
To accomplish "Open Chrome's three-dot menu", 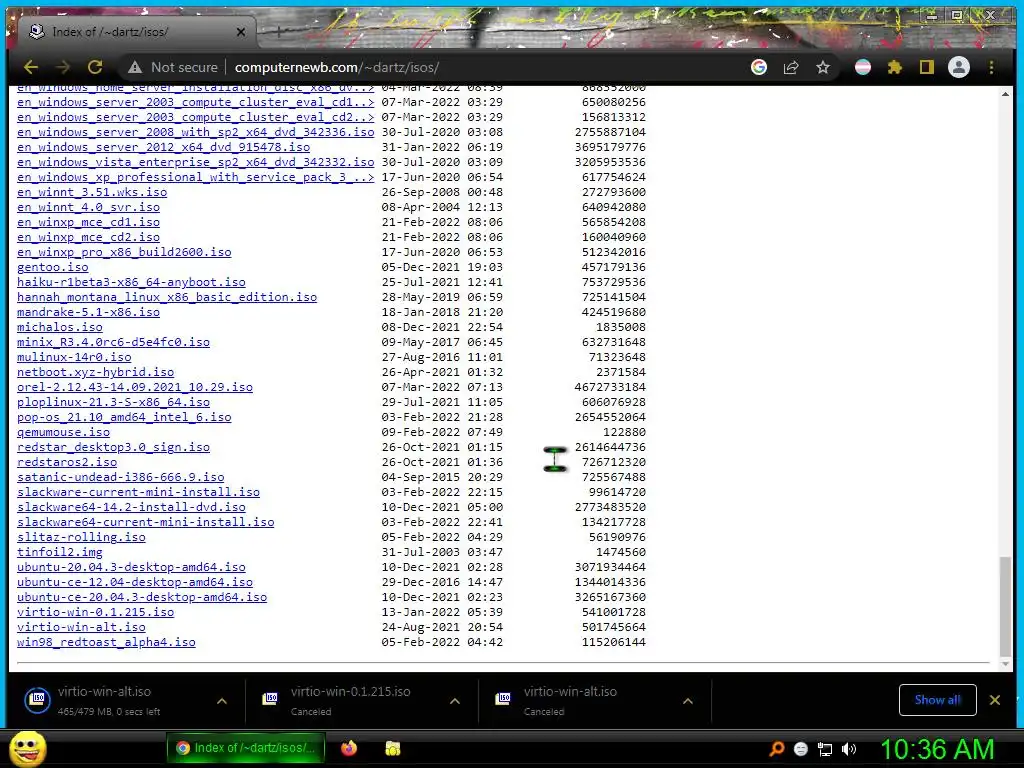I will coord(991,67).
